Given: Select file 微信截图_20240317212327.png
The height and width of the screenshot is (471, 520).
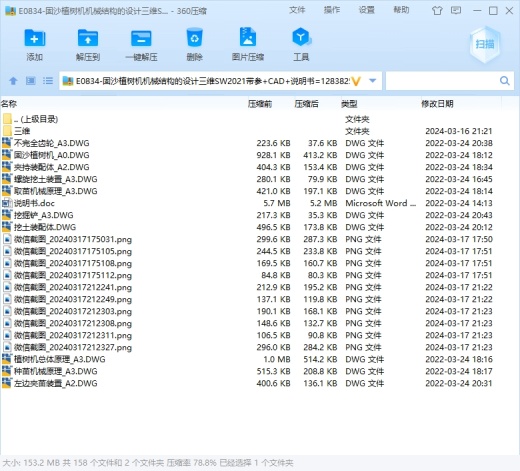Looking at the screenshot, I should 73,347.
